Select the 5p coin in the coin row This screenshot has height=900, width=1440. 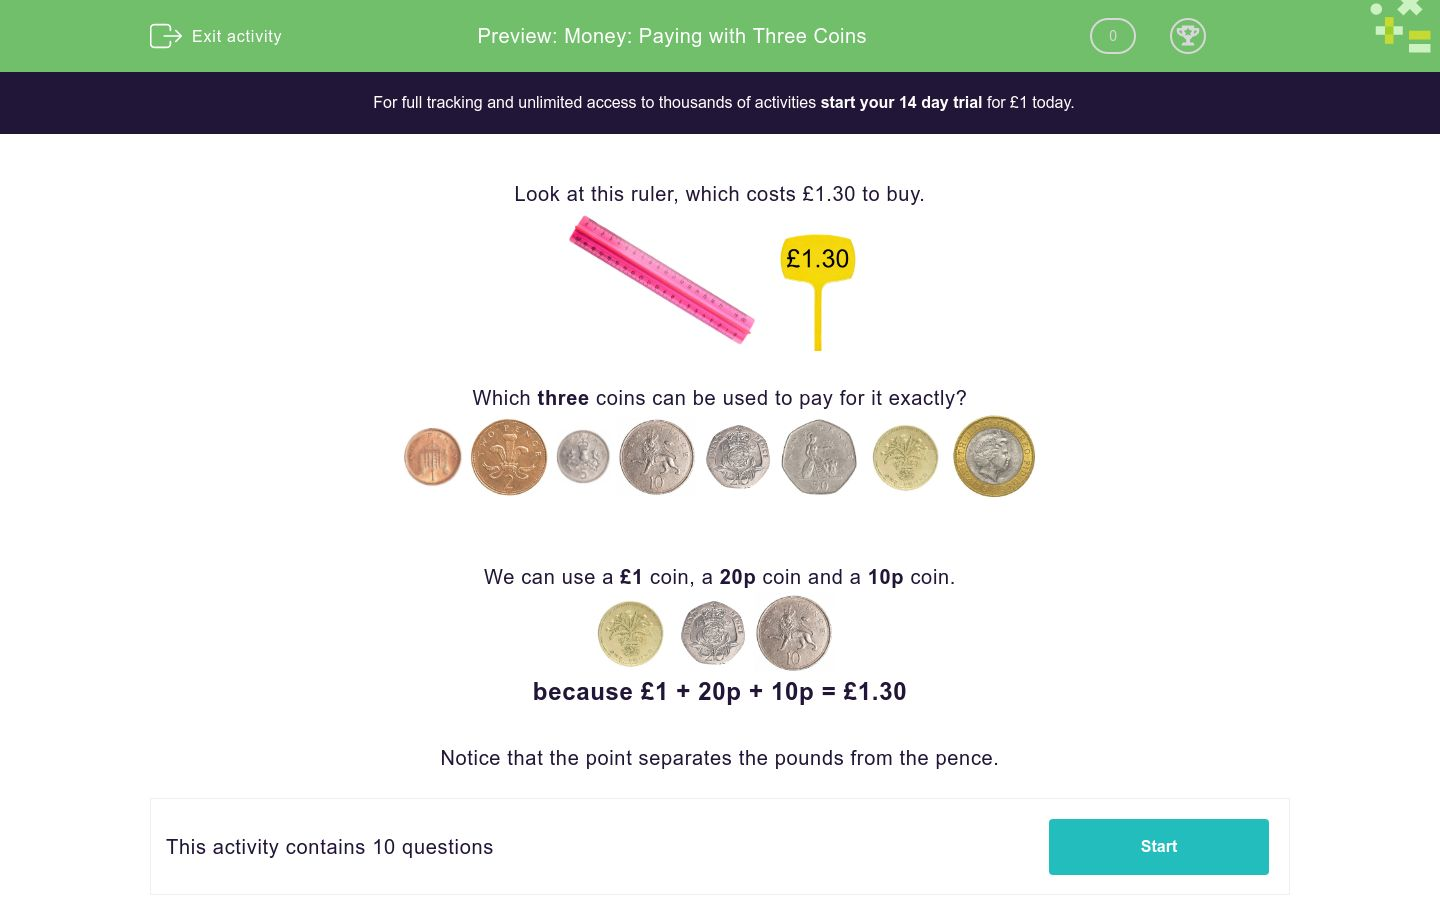(583, 457)
